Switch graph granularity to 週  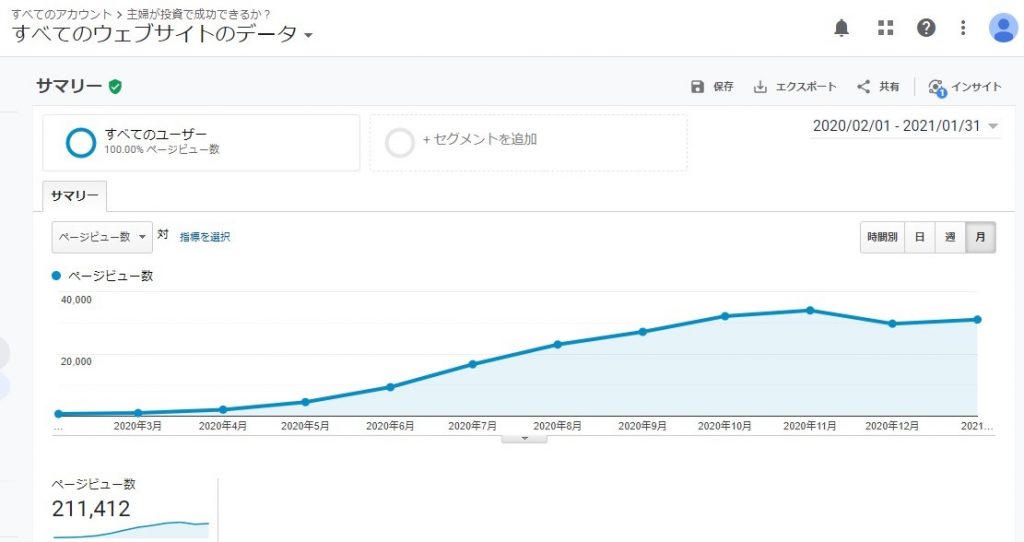coord(950,237)
